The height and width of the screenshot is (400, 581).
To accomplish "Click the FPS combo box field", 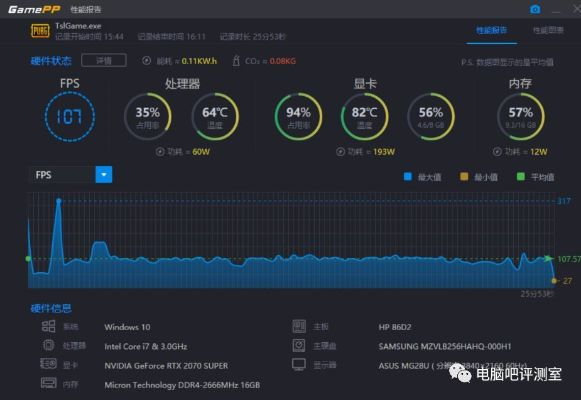I will 70,174.
